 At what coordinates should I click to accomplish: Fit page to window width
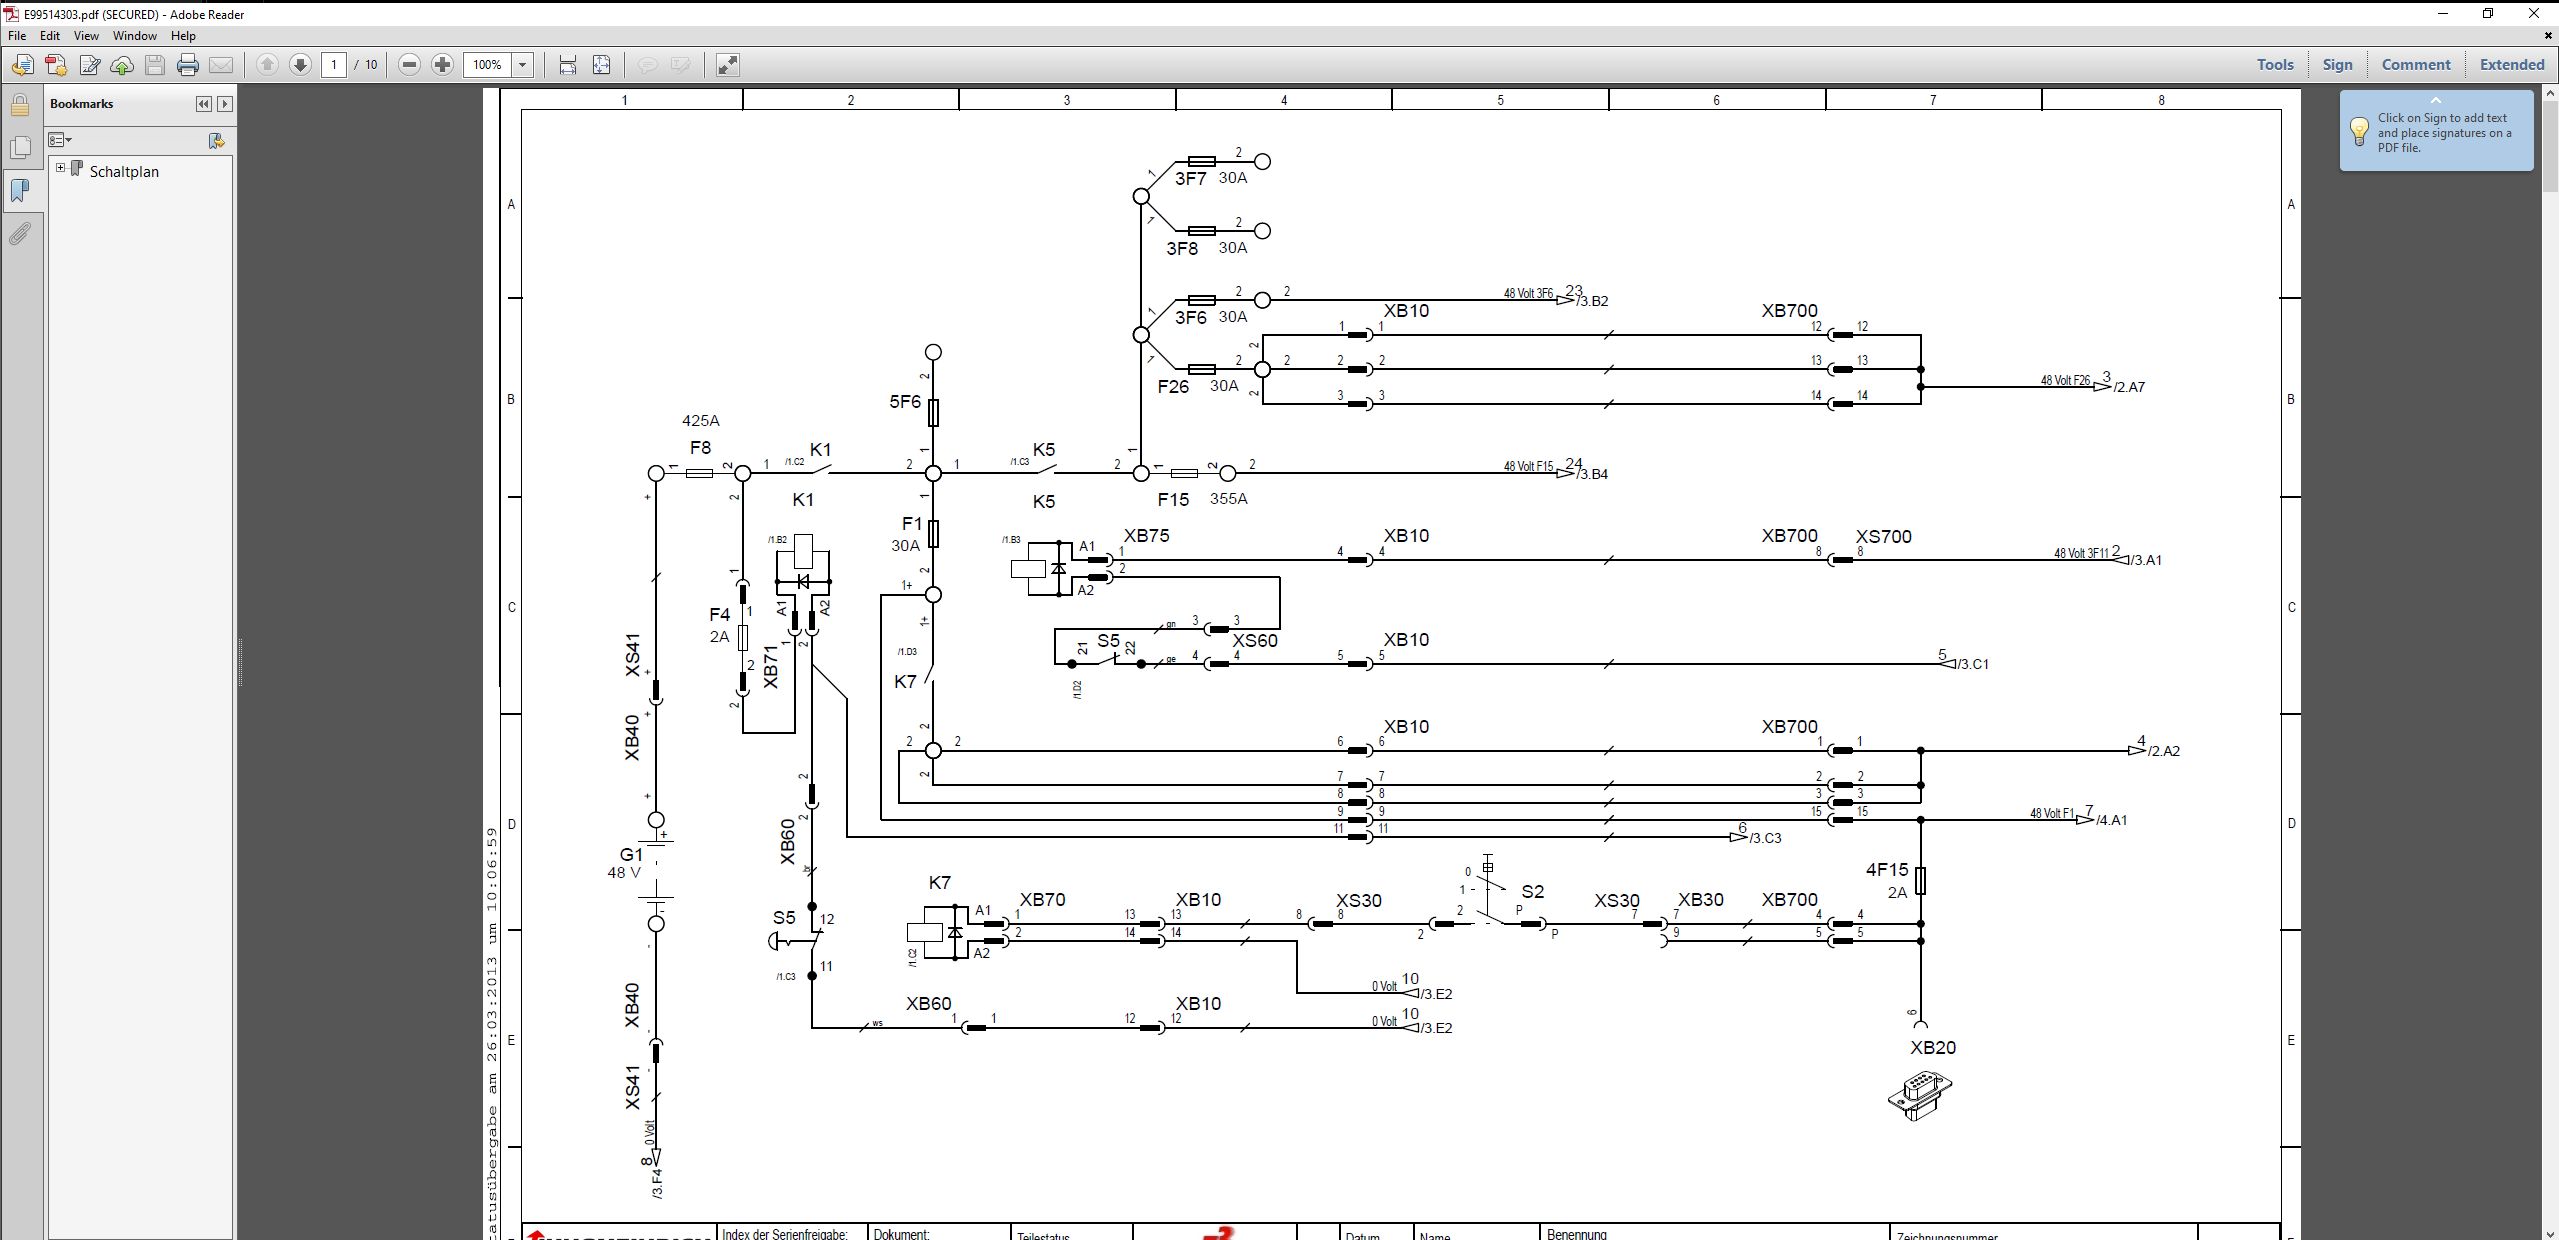[568, 65]
